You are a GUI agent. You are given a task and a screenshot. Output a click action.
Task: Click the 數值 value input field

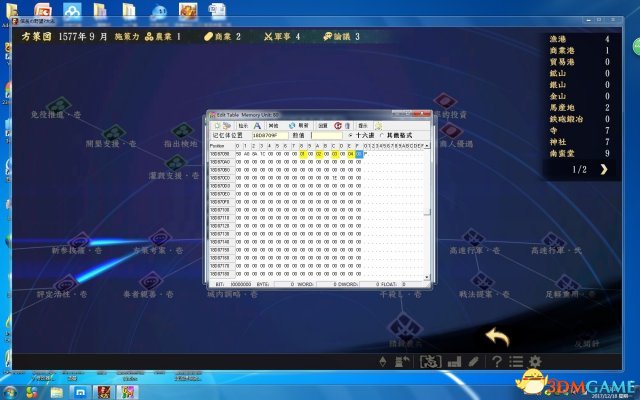(327, 136)
